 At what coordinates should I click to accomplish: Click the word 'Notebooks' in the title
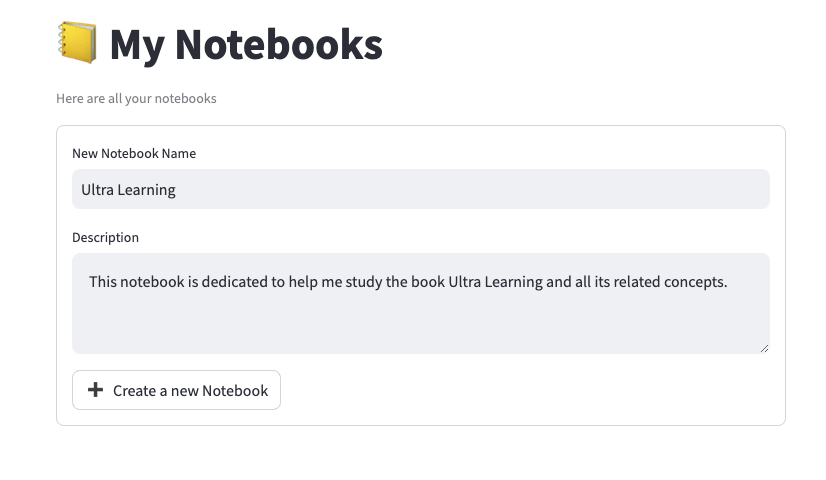click(279, 44)
